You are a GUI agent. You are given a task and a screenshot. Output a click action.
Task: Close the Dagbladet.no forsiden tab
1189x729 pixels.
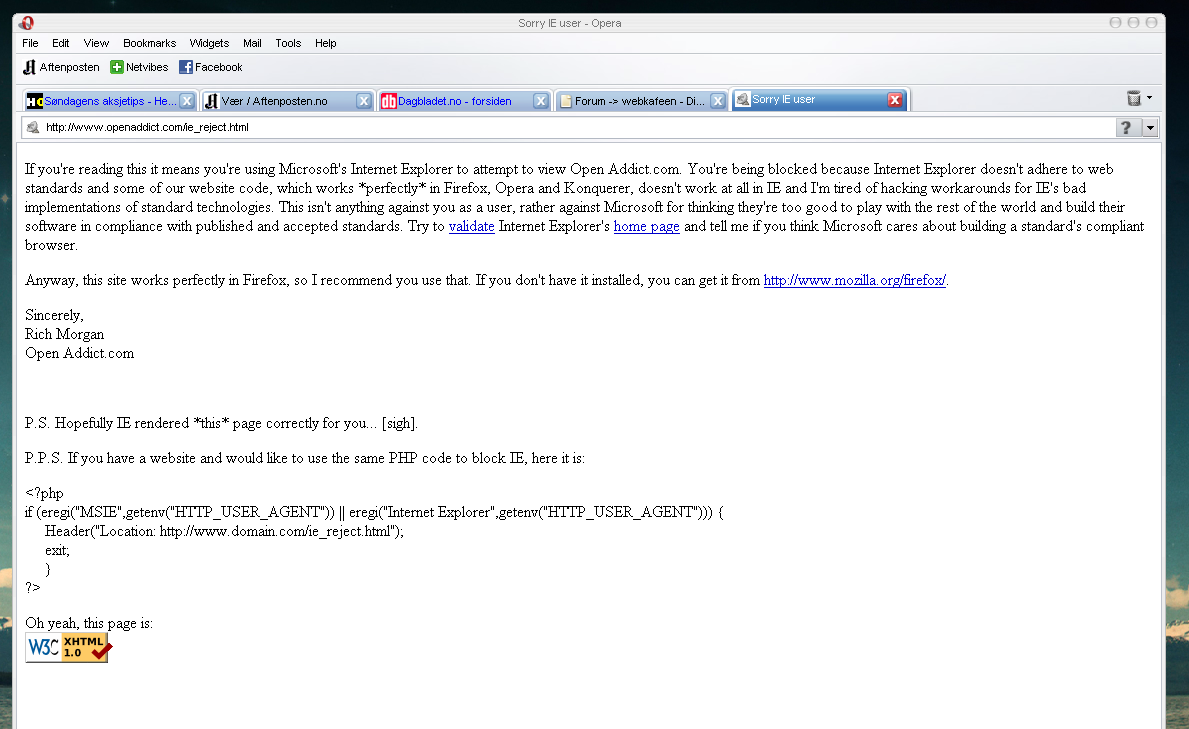541,101
